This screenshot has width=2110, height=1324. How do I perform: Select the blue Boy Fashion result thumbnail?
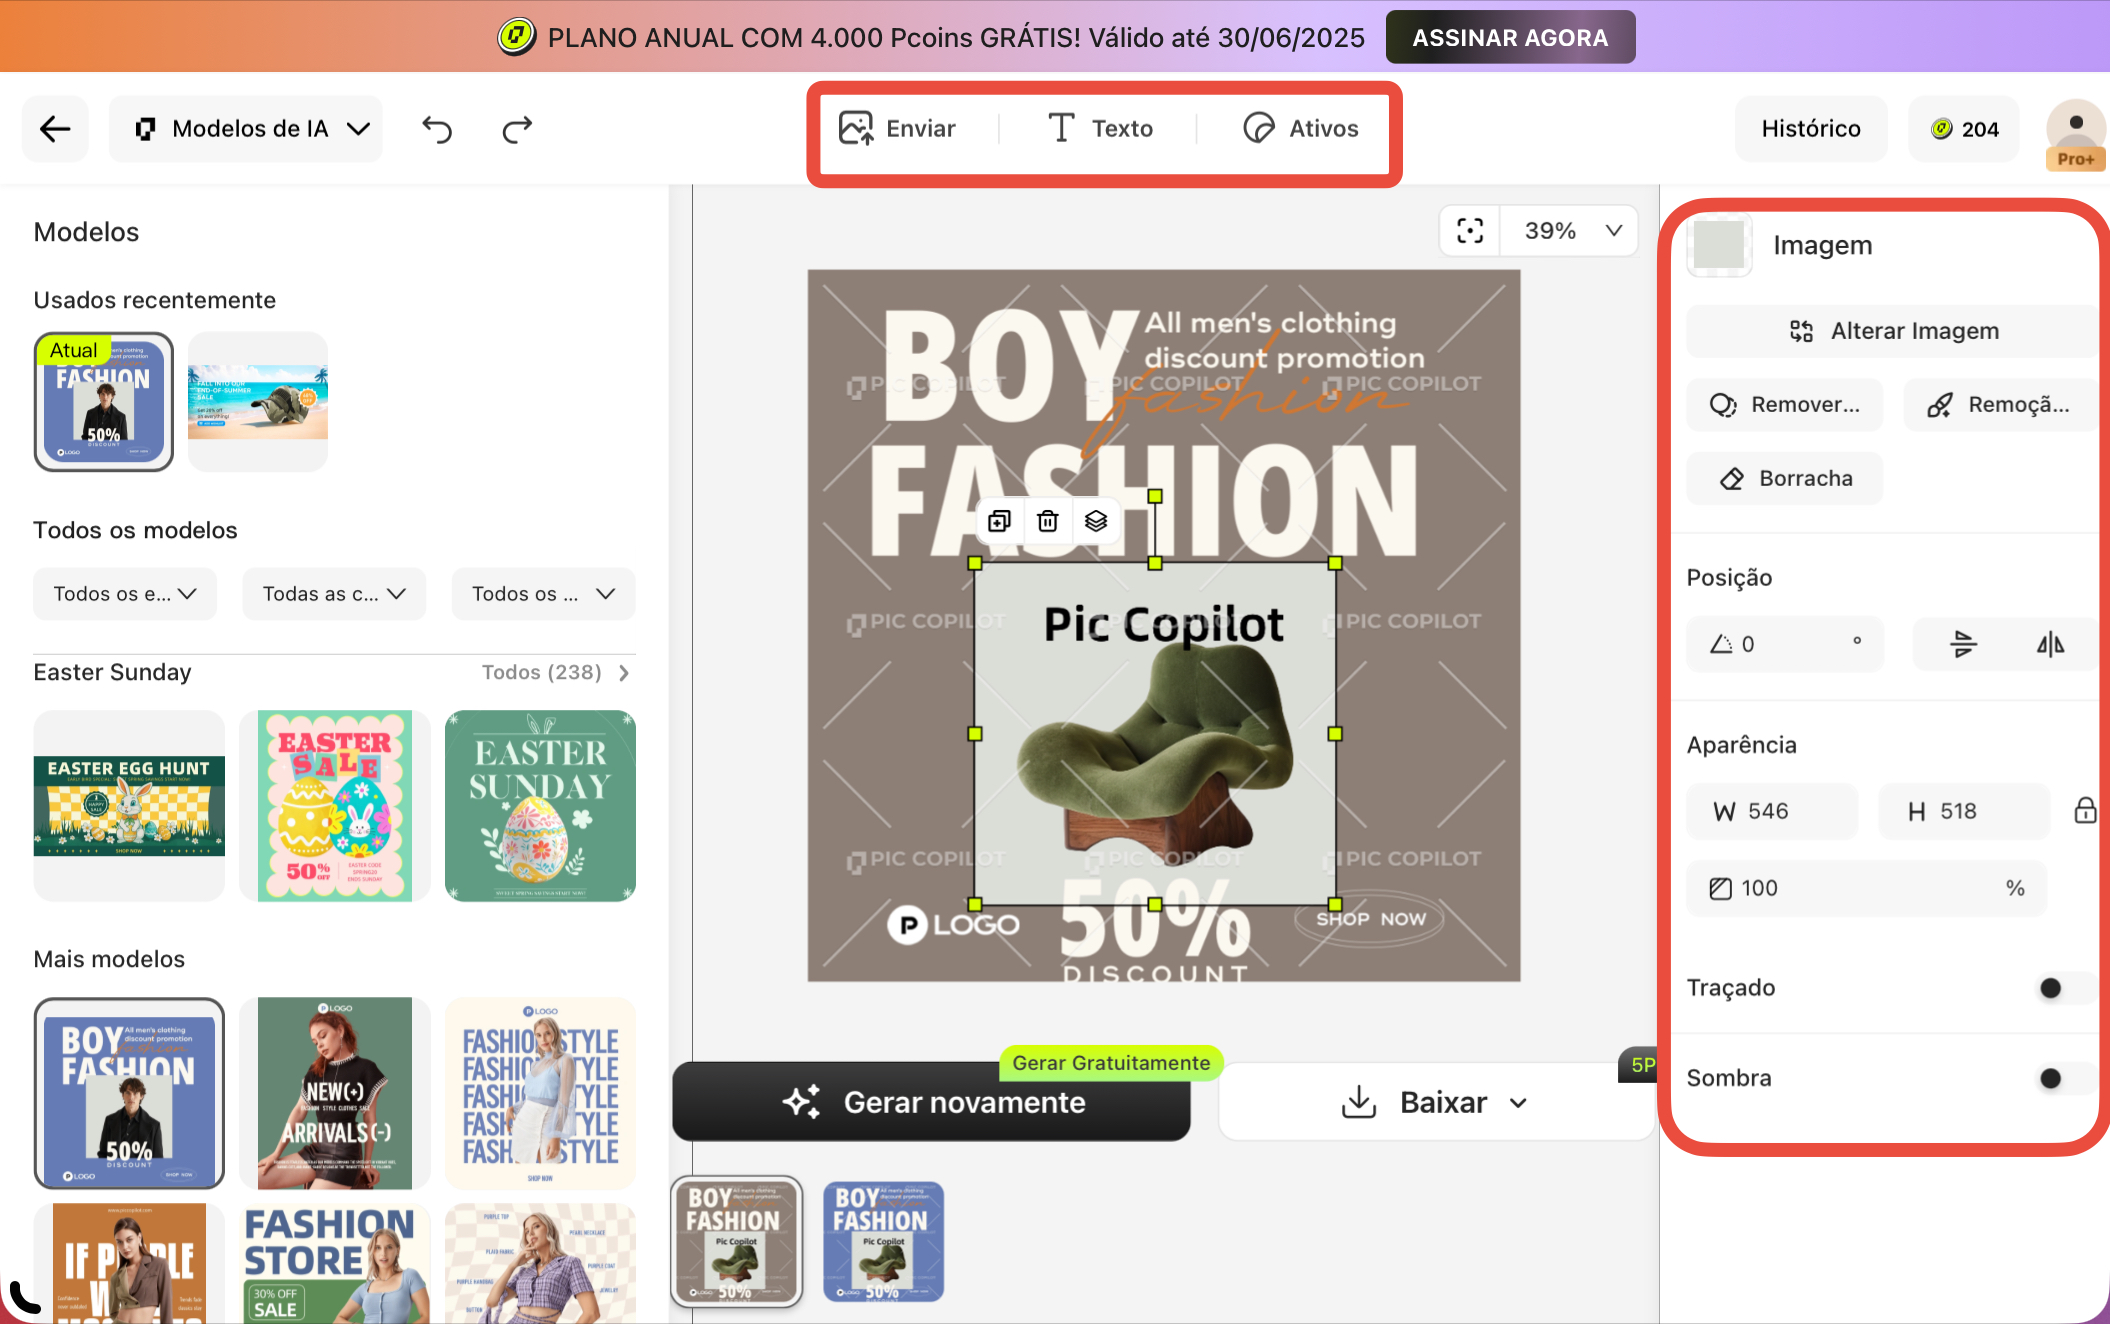pyautogui.click(x=883, y=1241)
